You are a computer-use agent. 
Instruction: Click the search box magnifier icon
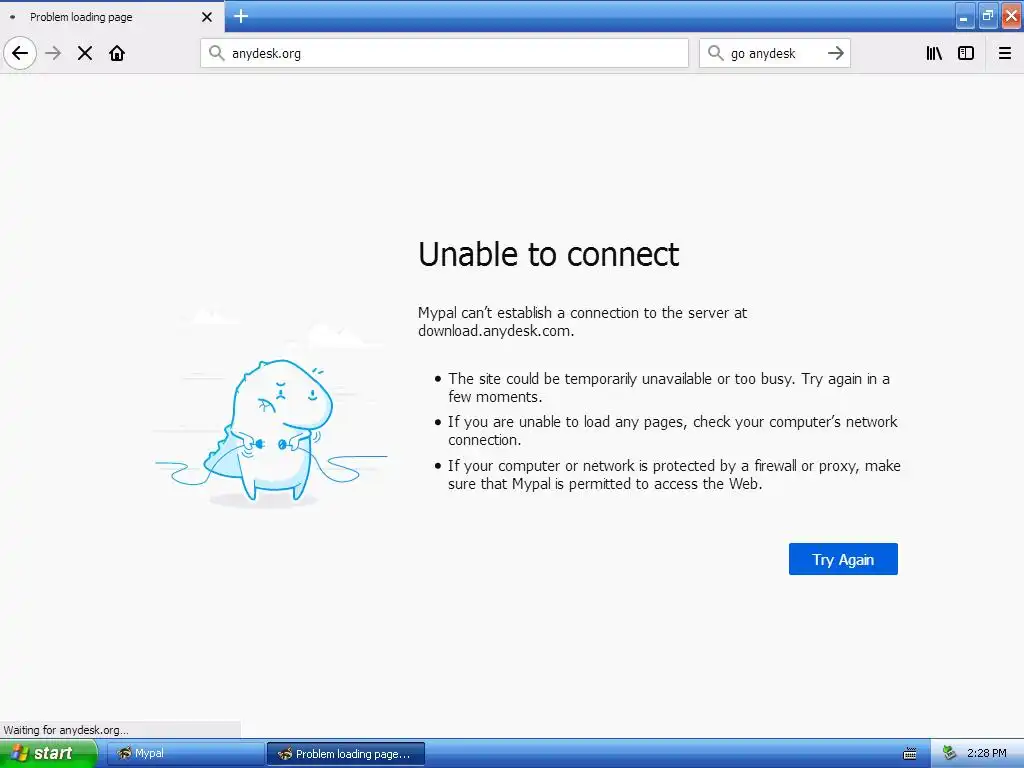[716, 53]
